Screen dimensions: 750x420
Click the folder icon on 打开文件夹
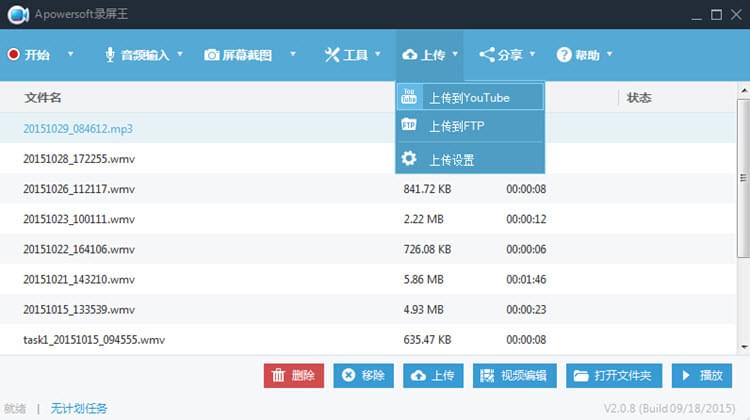(581, 376)
